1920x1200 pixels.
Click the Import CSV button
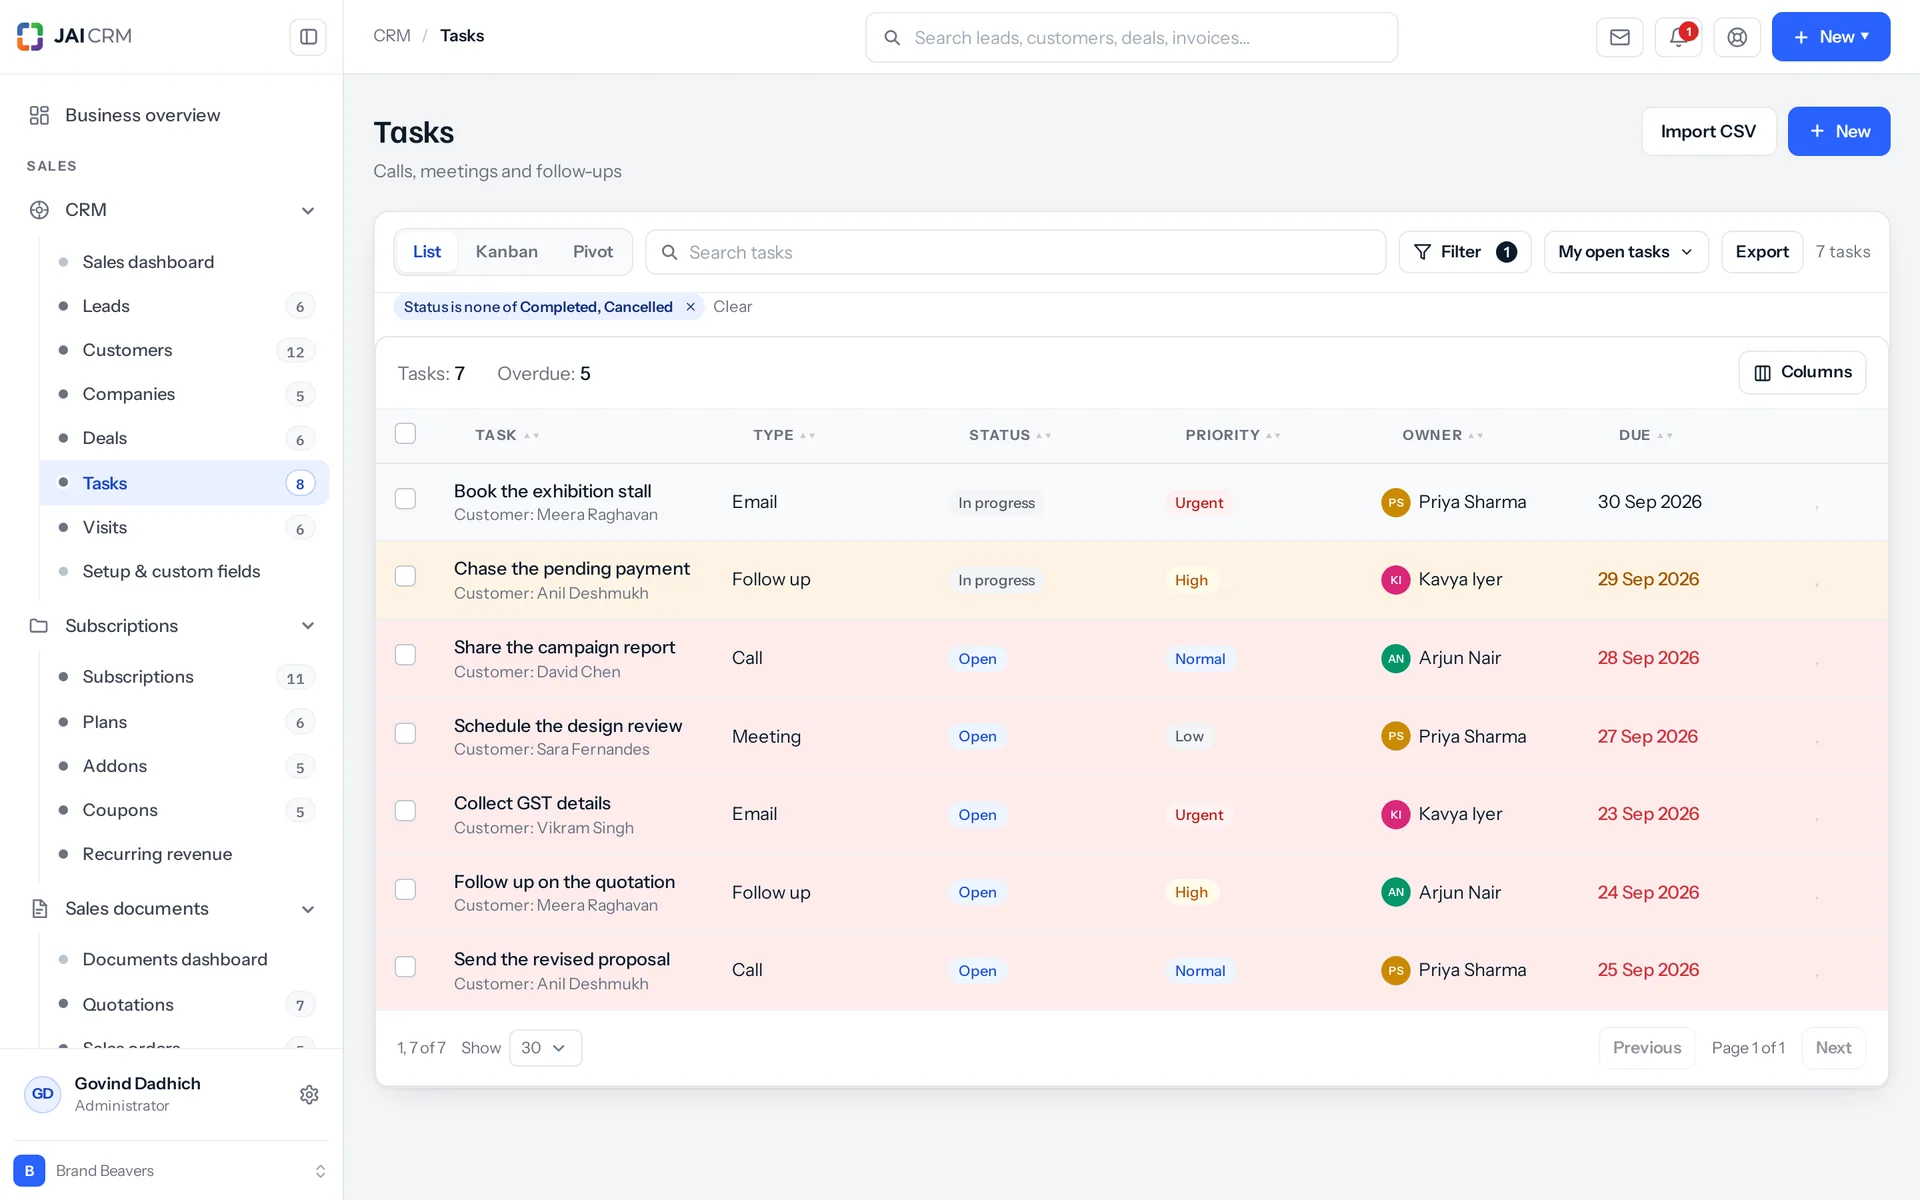point(1708,131)
